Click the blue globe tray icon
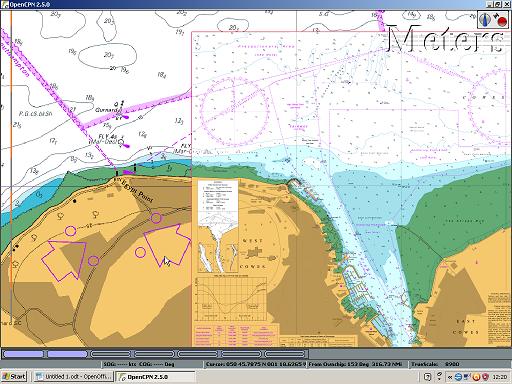 click(x=458, y=377)
